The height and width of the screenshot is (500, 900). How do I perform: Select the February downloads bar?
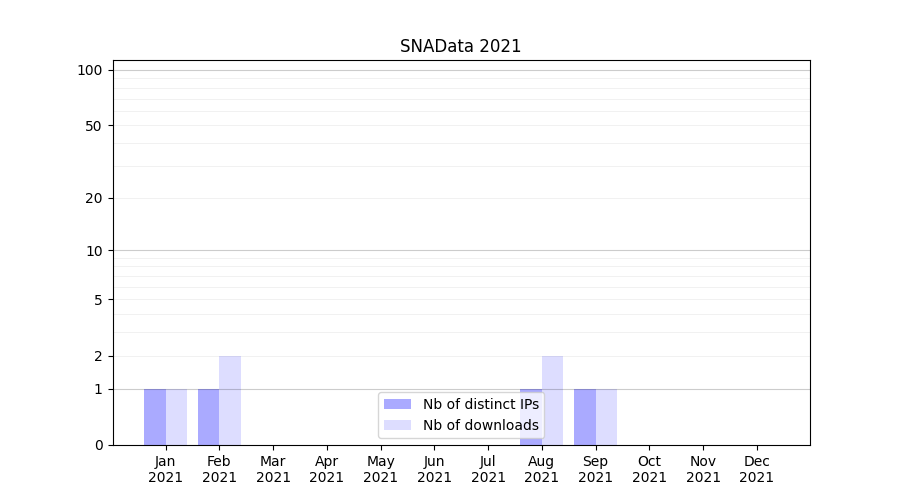click(230, 400)
